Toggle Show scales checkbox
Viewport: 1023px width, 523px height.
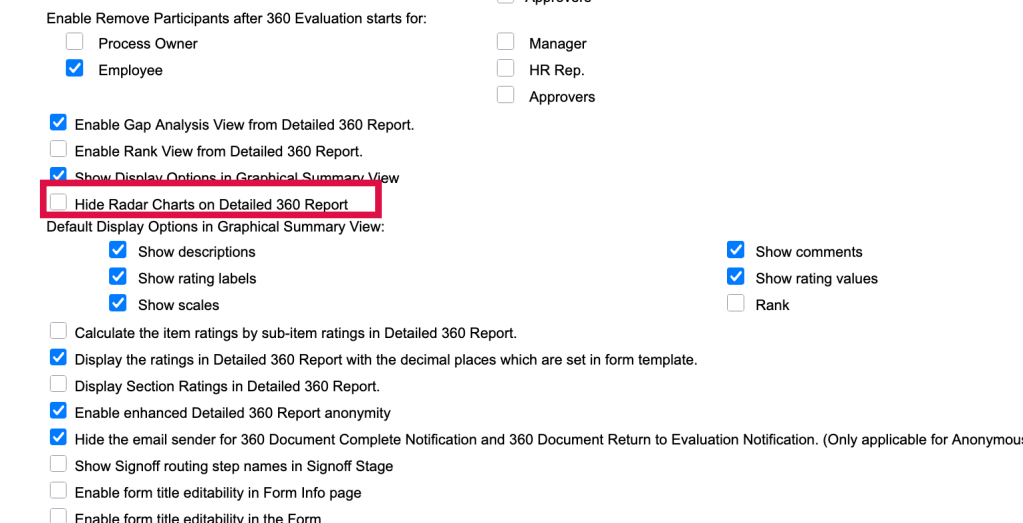pyautogui.click(x=118, y=304)
